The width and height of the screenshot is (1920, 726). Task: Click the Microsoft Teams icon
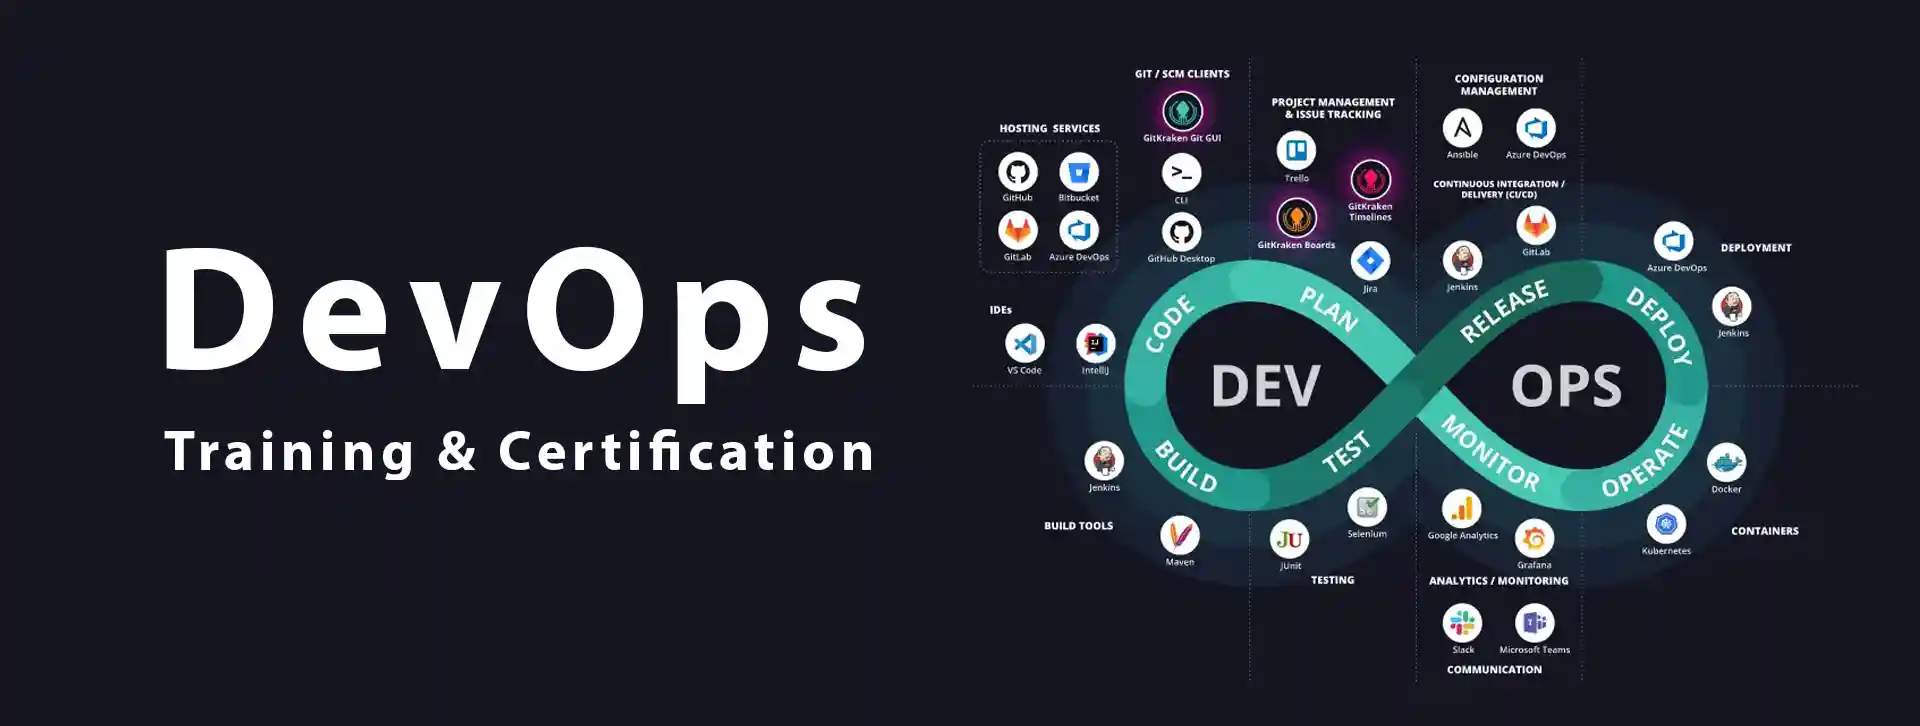tap(1534, 623)
